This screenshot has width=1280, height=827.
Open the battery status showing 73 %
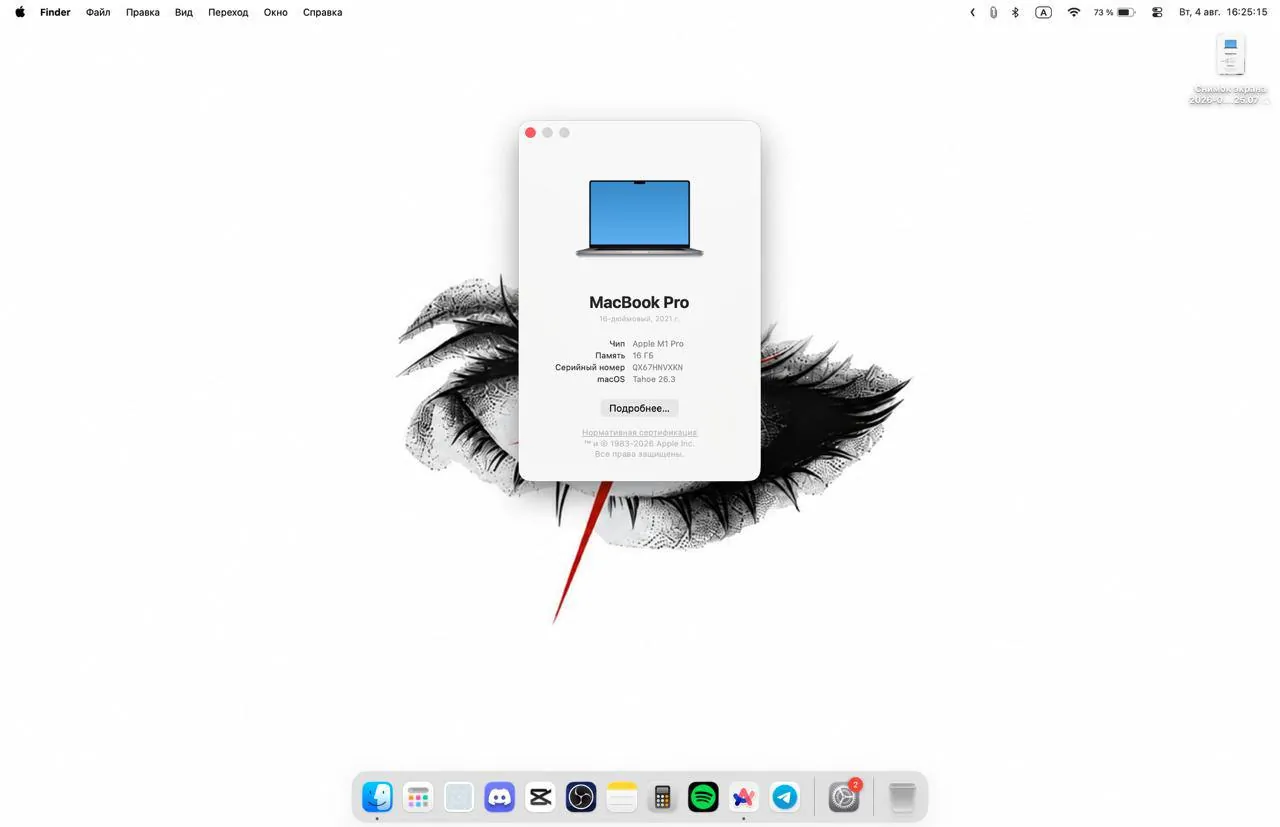point(1113,12)
